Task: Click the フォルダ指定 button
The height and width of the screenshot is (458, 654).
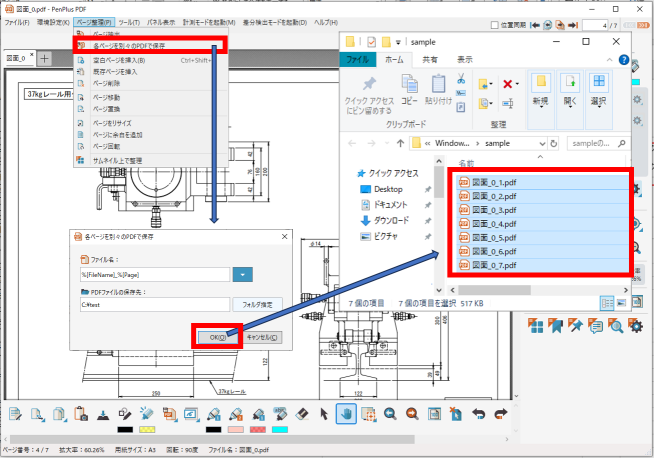Action: 258,304
